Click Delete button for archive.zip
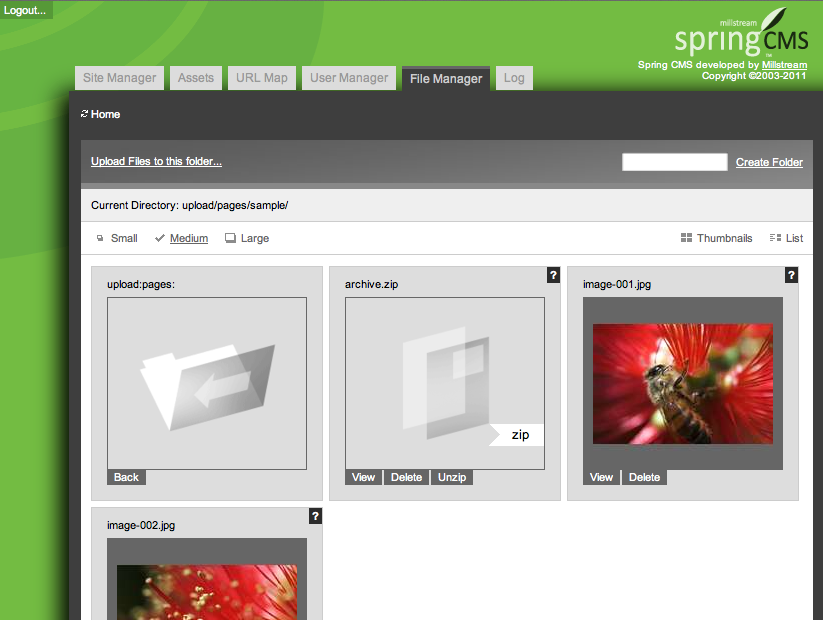Screen dimensions: 823x620 [407, 477]
